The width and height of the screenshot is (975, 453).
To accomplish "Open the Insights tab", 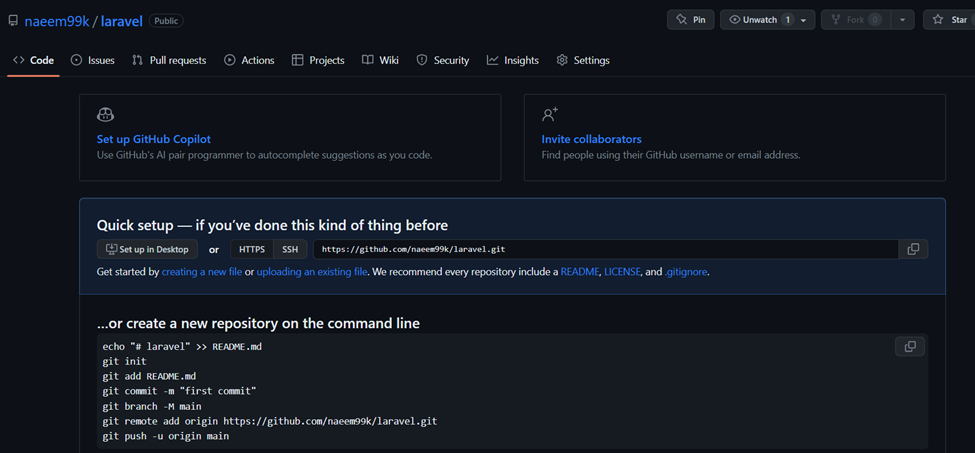I will tap(513, 60).
